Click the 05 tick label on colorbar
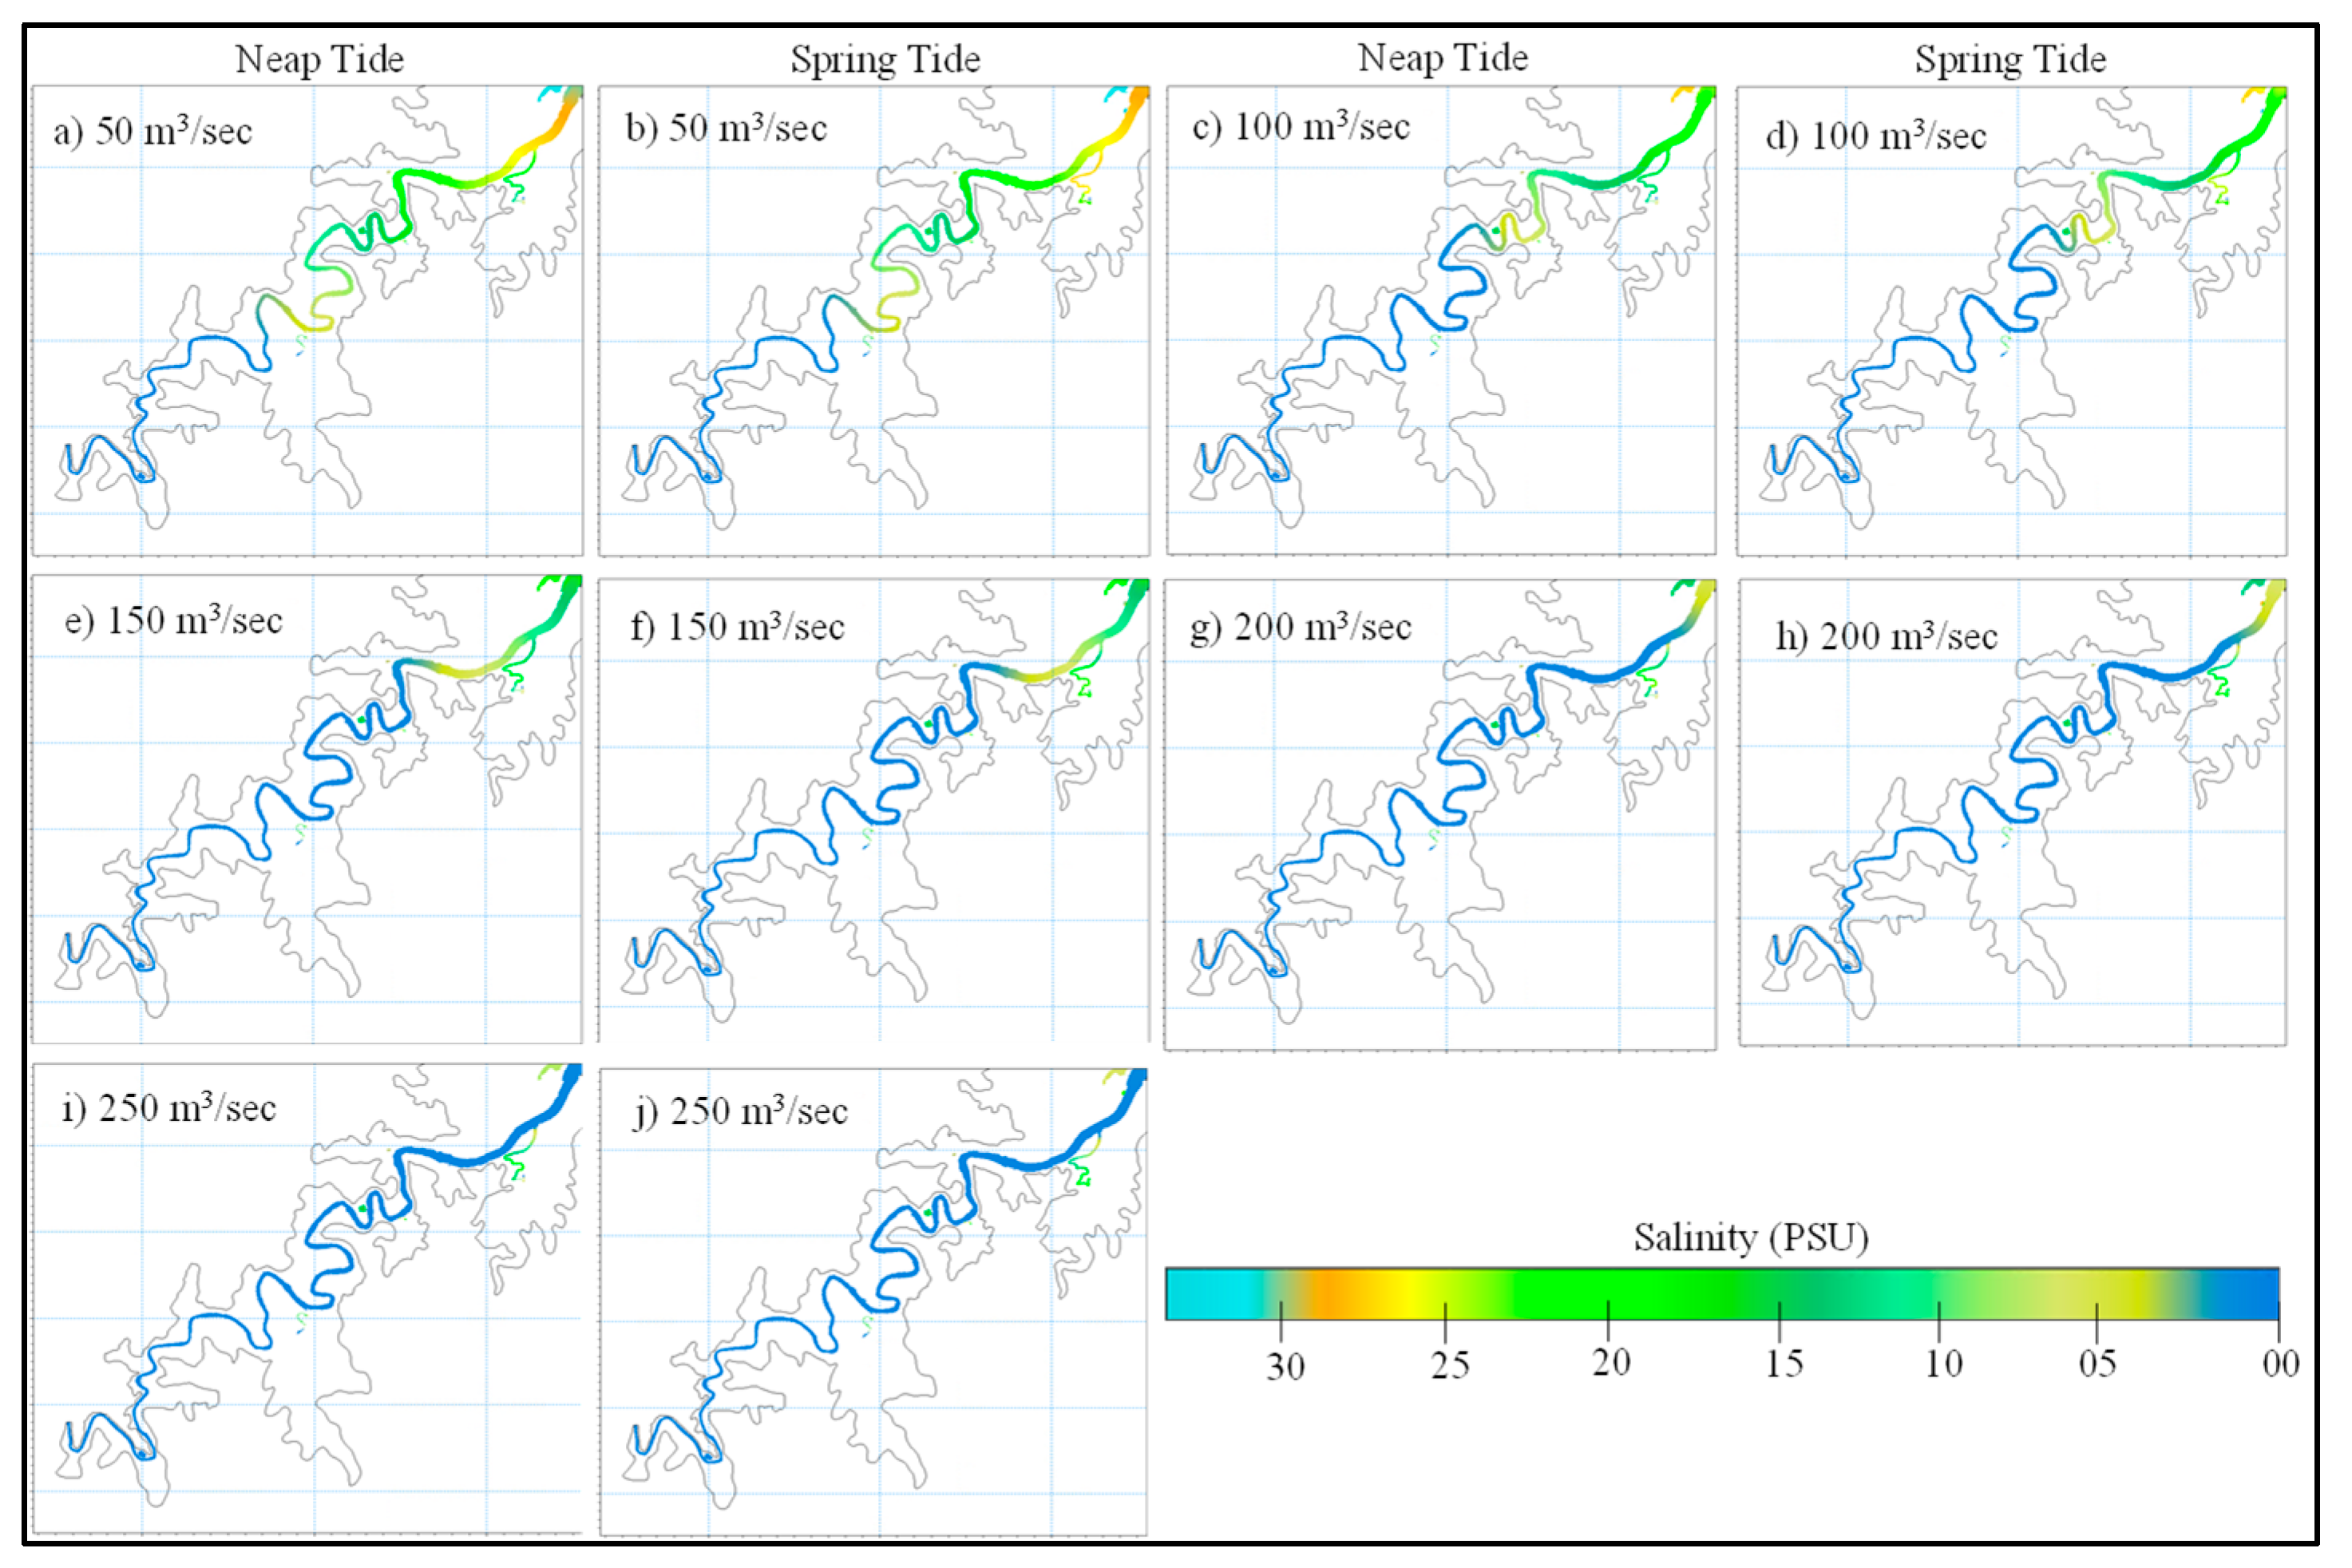The height and width of the screenshot is (1568, 2352). click(x=2097, y=1364)
